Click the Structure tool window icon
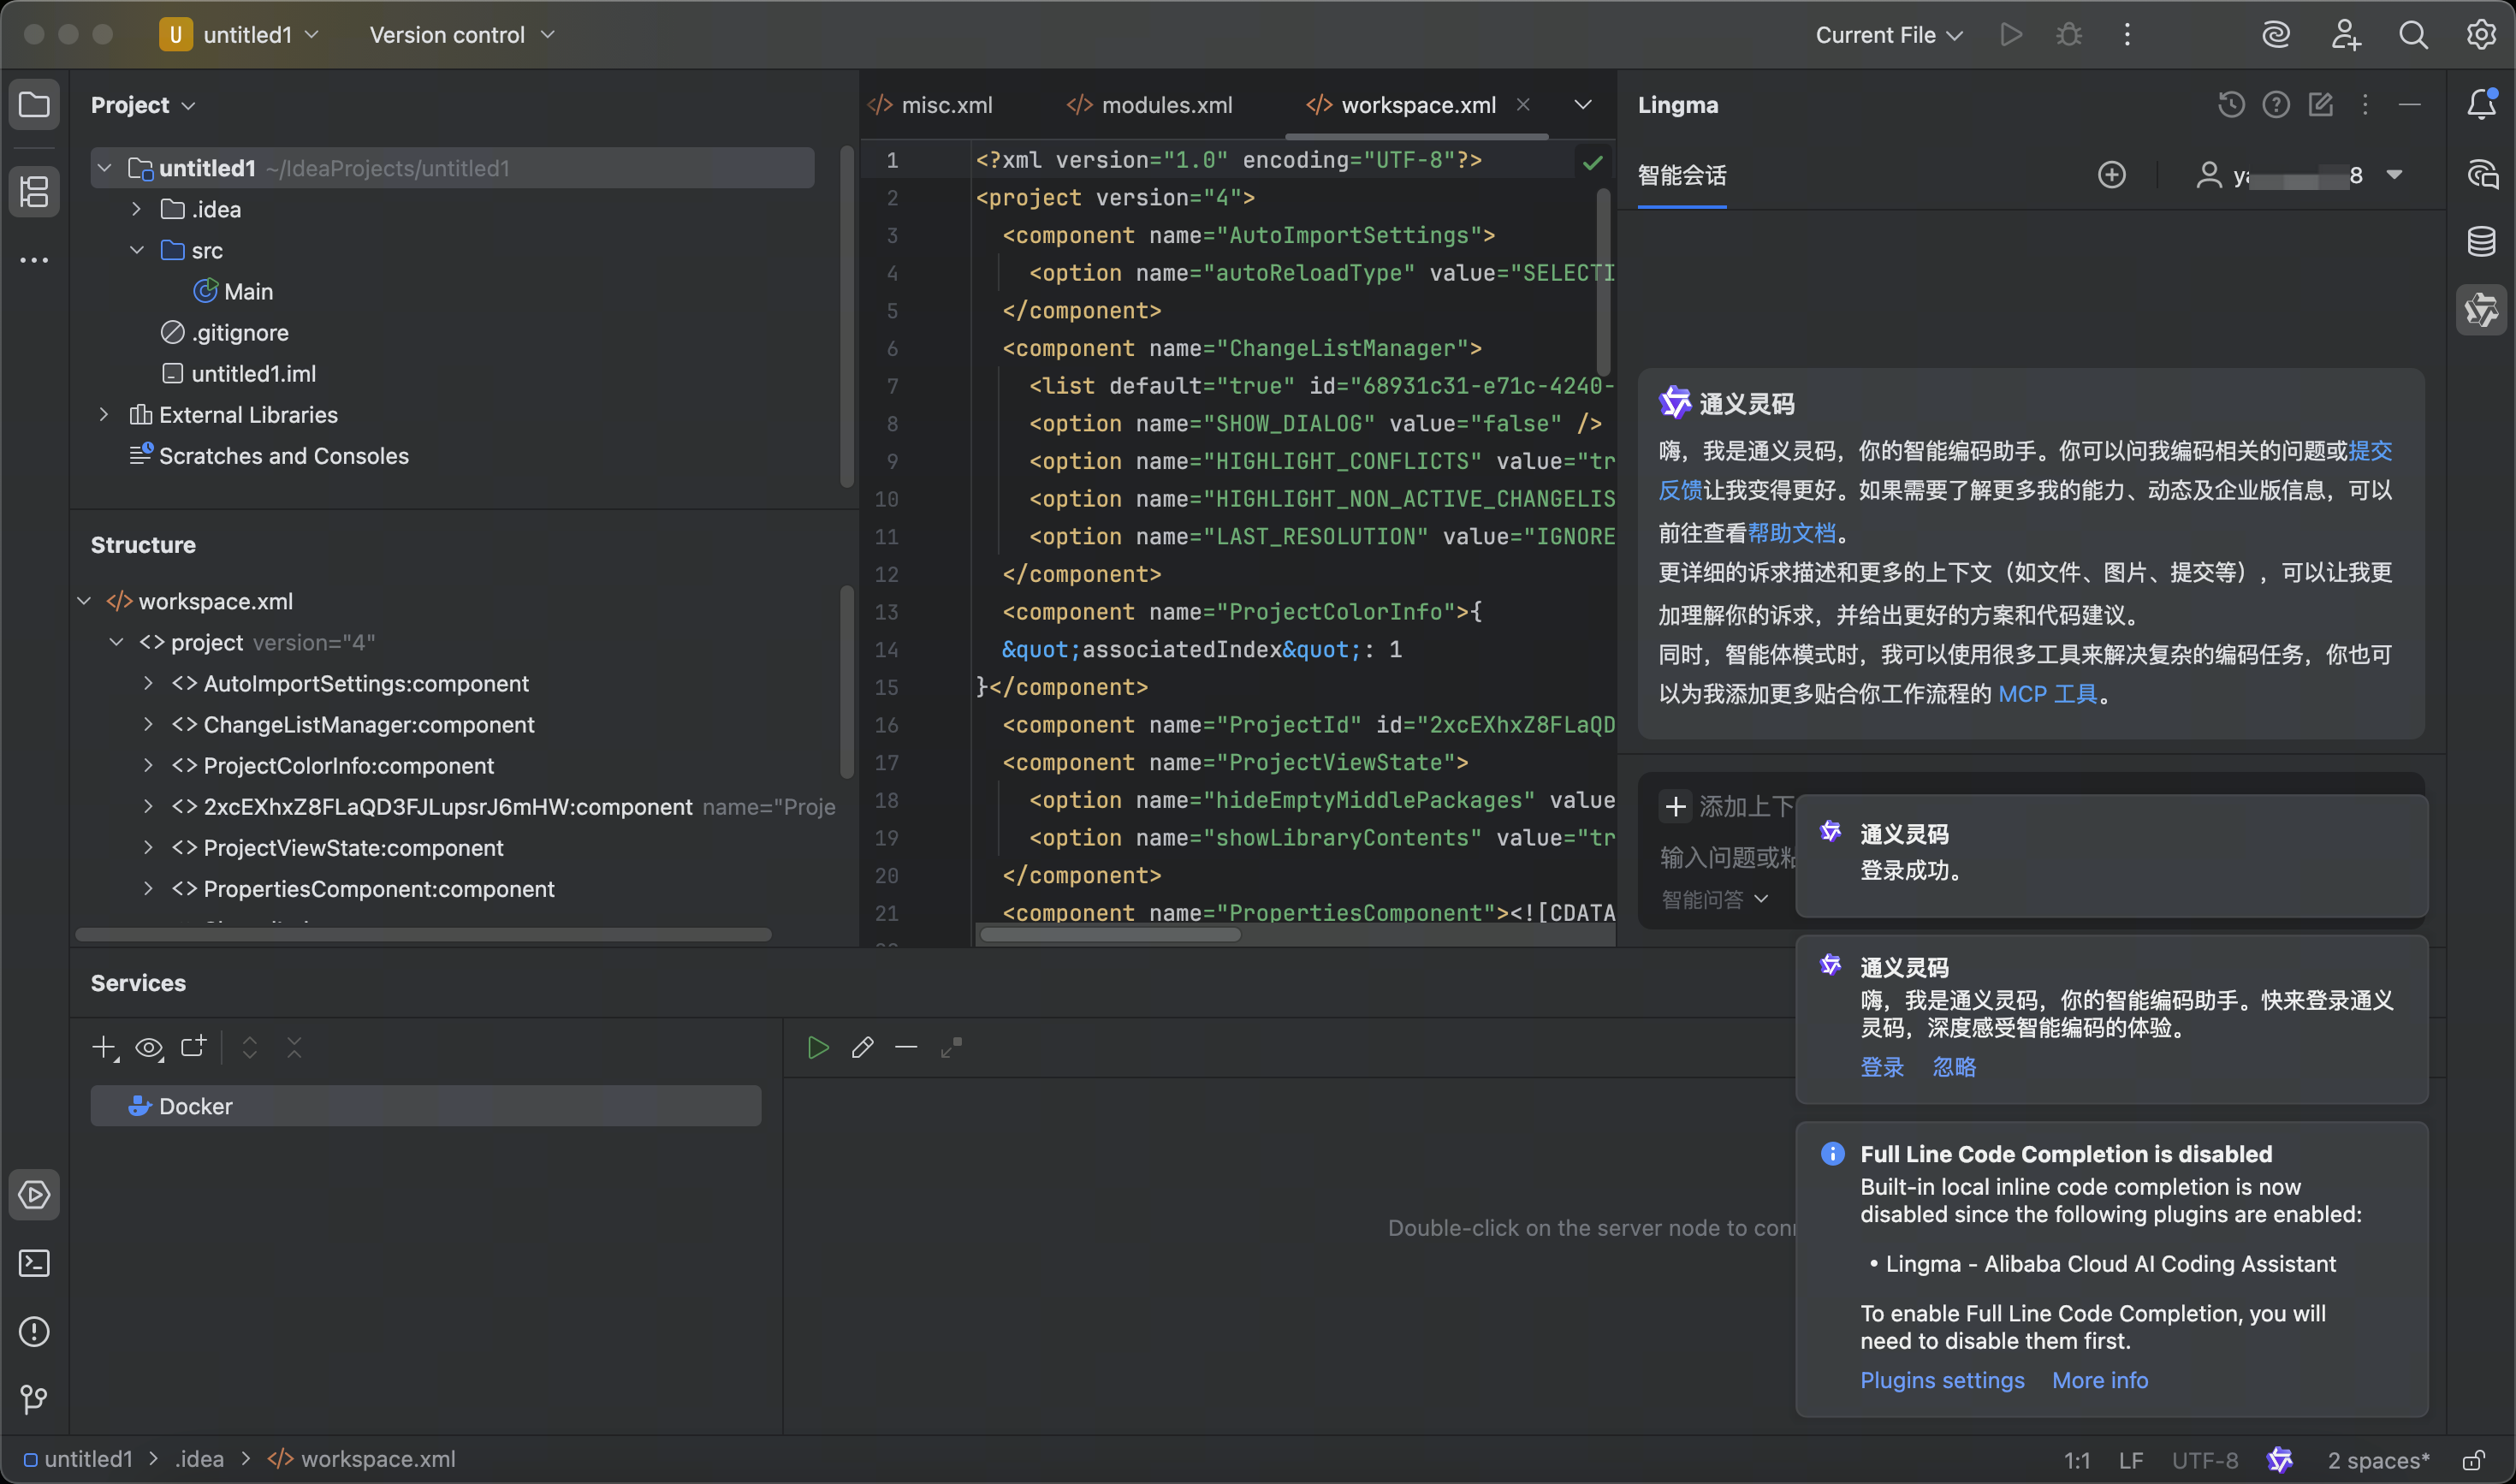 coord(34,191)
